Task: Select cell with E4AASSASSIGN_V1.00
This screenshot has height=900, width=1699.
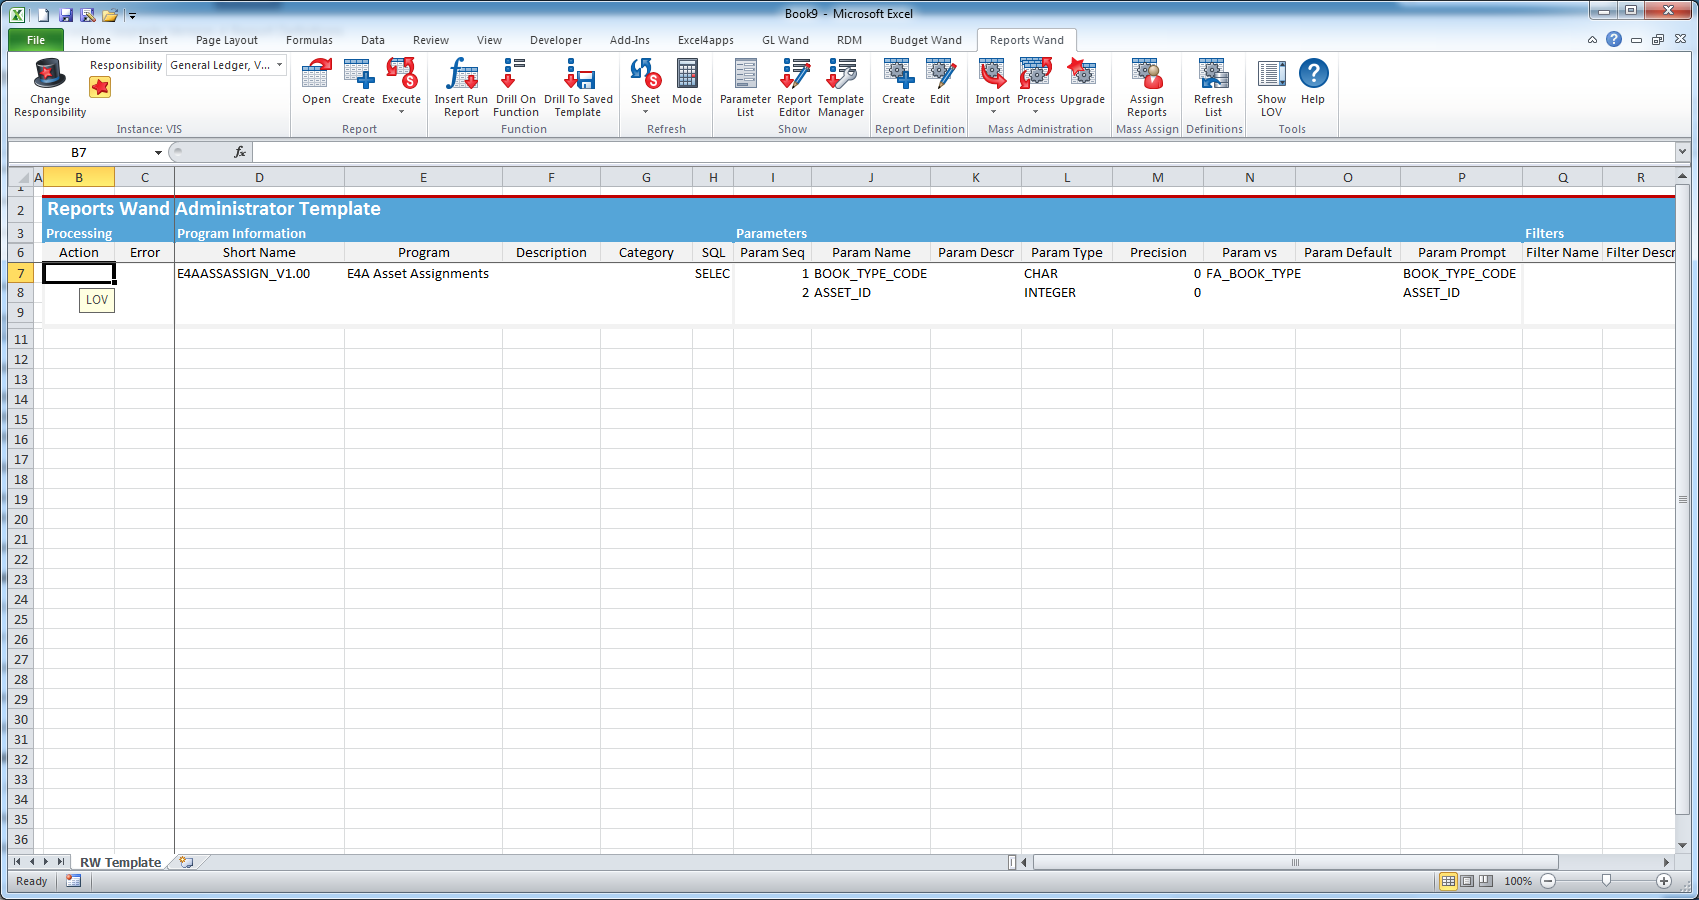Action: click(259, 273)
